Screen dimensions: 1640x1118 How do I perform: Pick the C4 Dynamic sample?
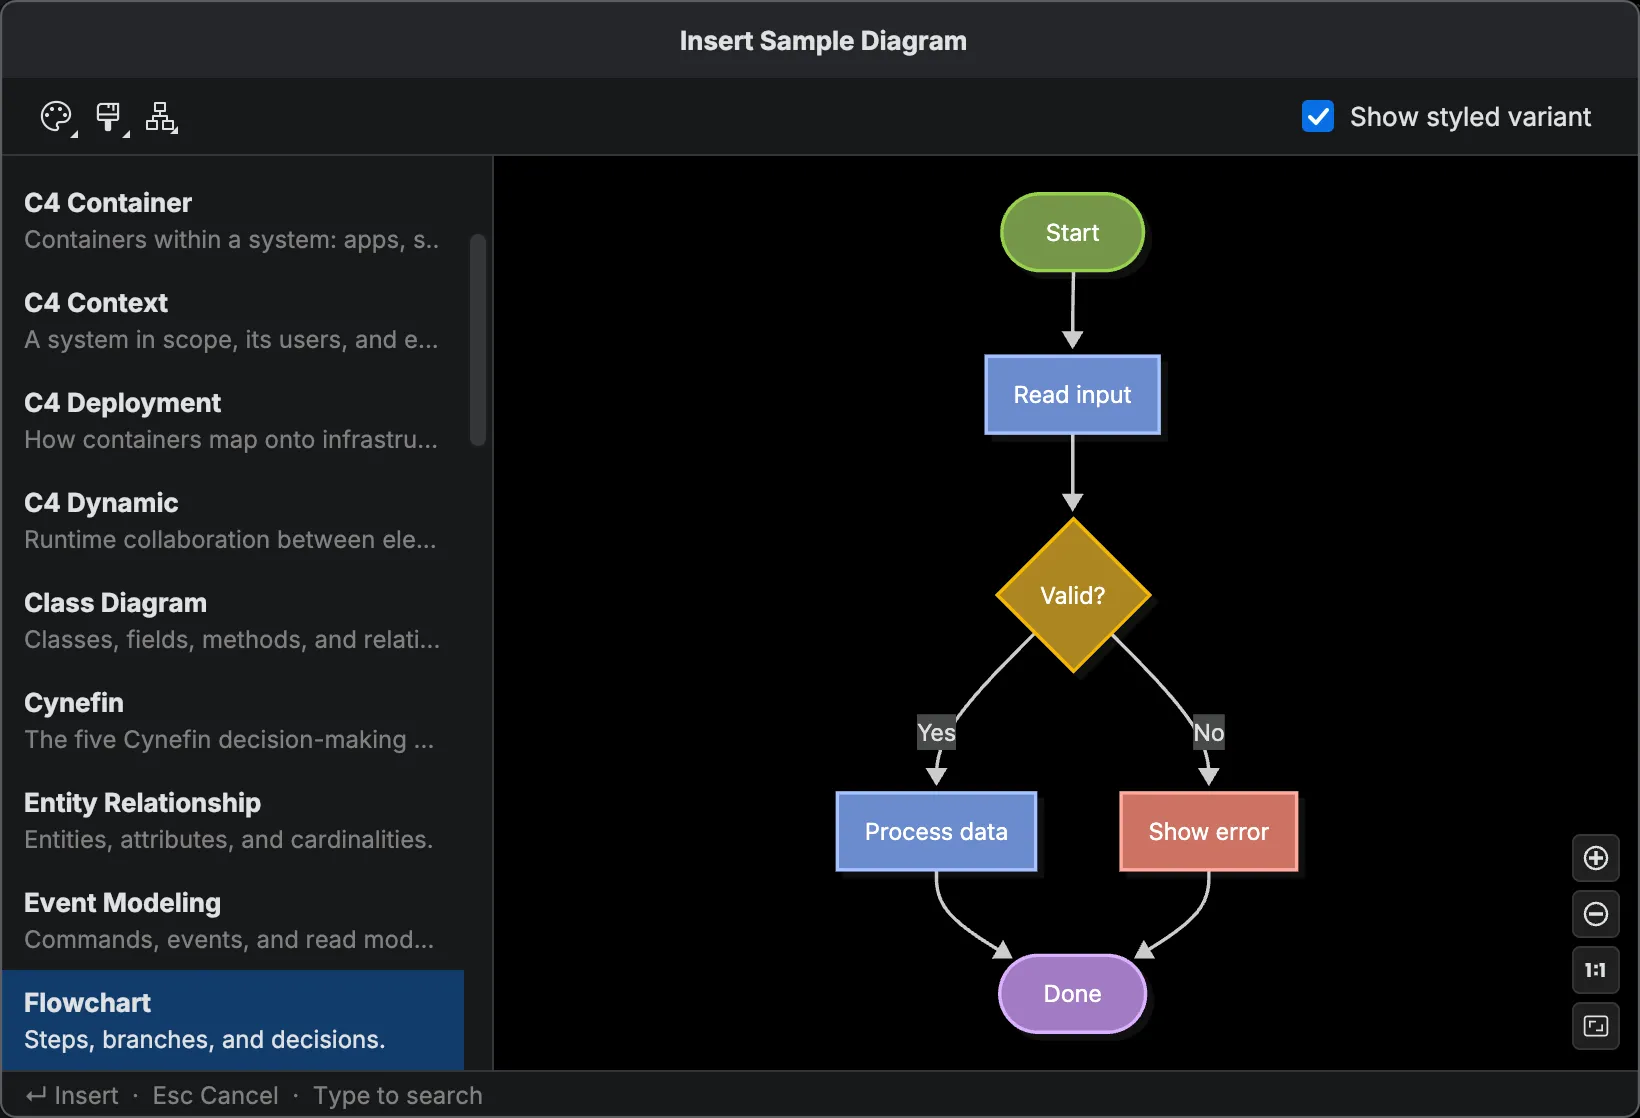[x=233, y=521]
